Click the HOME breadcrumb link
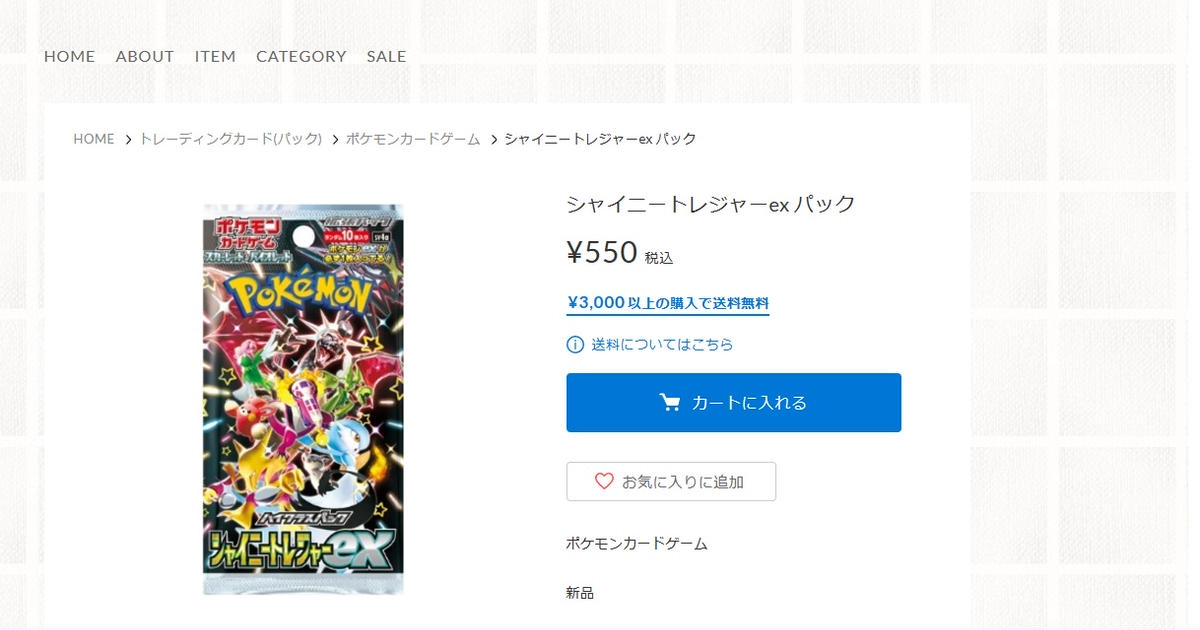This screenshot has height=630, width=1200. click(94, 139)
